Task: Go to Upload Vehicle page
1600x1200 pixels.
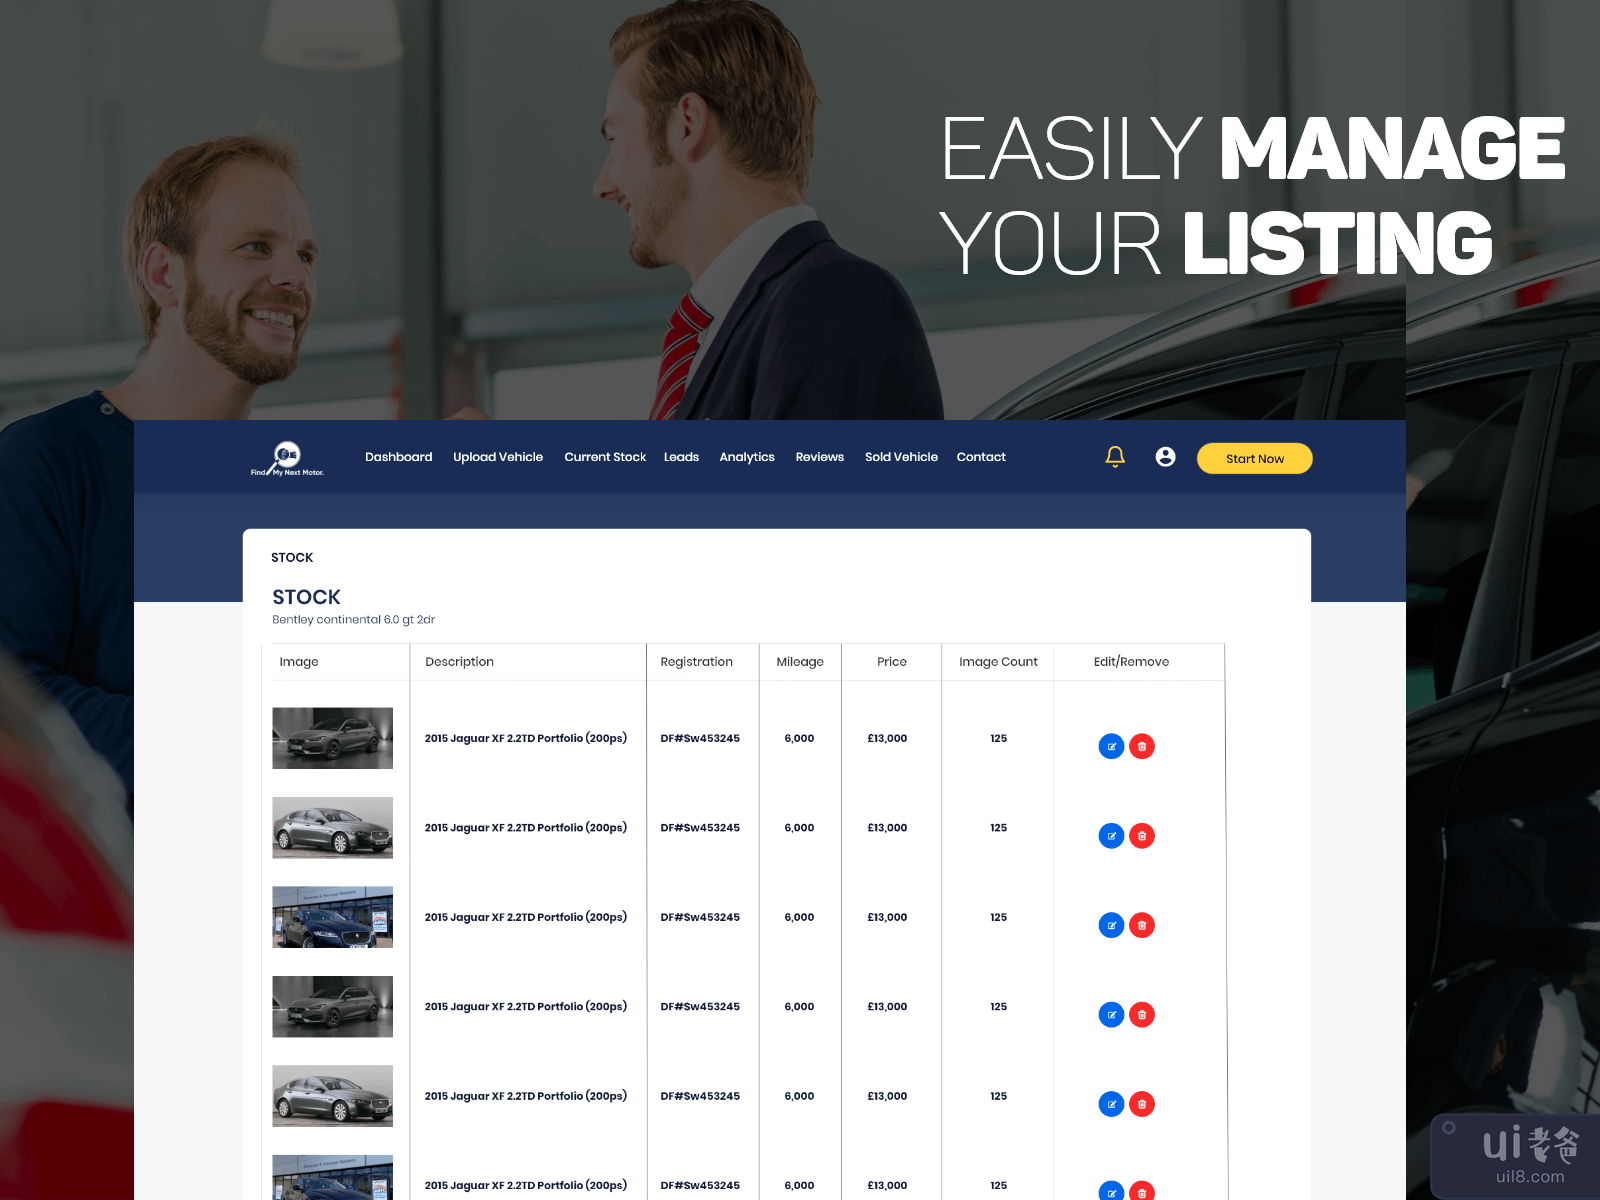Action: point(498,457)
